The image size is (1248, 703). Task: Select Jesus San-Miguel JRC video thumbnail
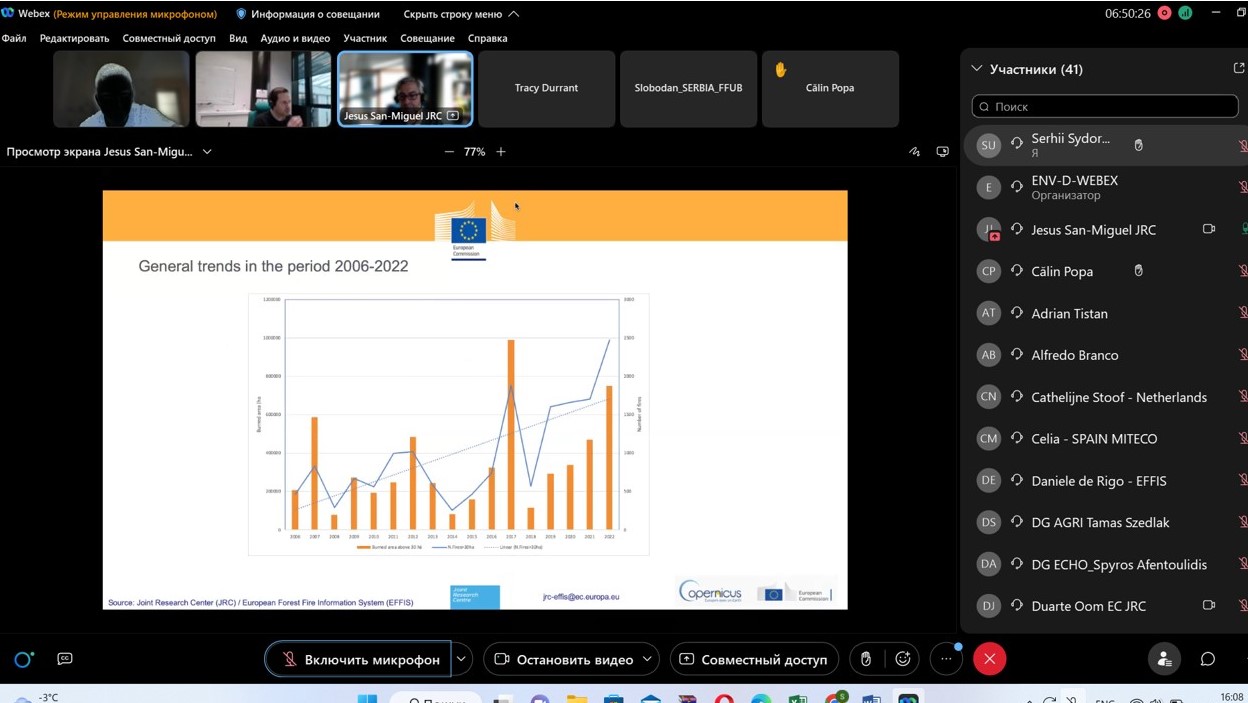(405, 89)
